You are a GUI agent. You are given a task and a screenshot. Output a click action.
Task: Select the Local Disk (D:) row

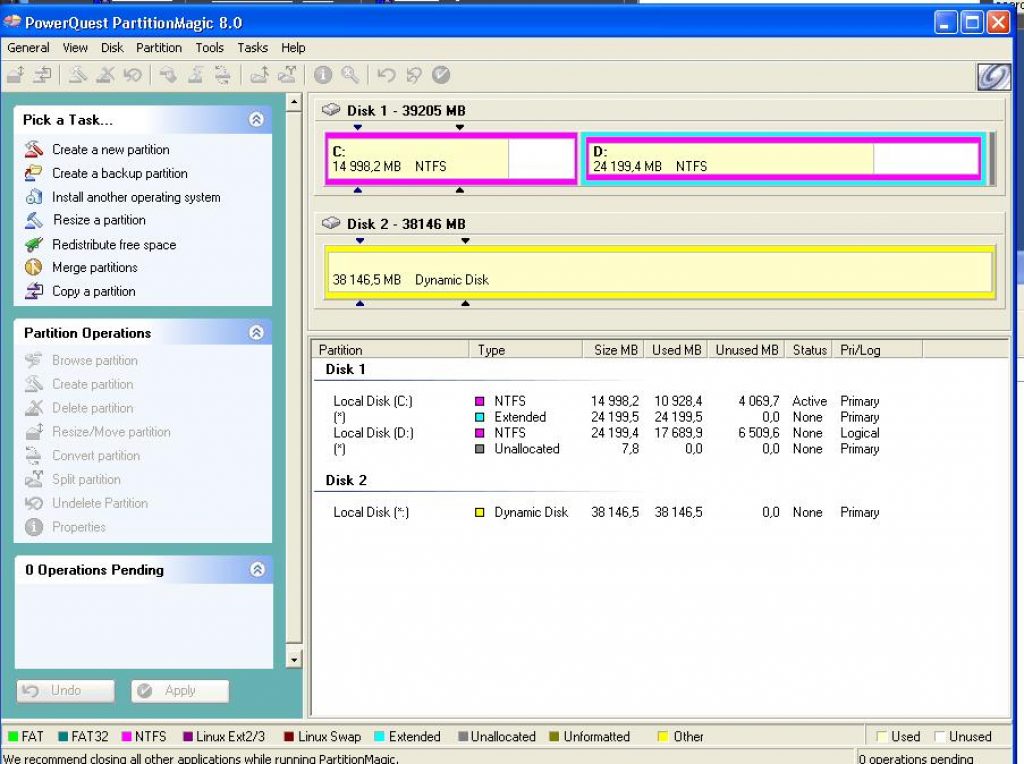(606, 433)
